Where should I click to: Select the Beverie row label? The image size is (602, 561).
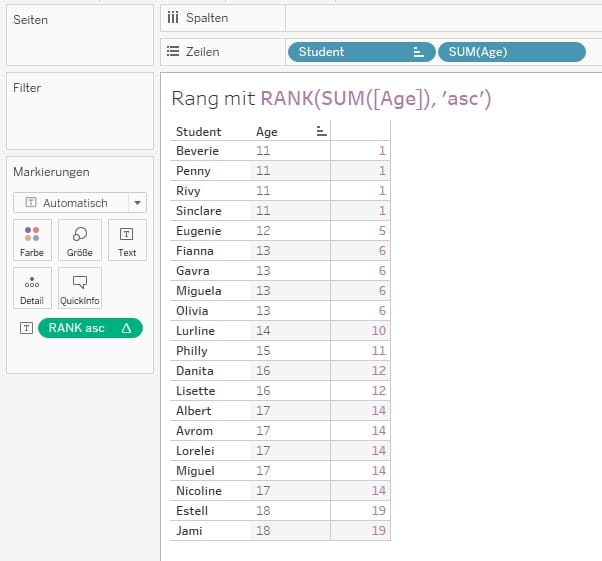pos(197,151)
